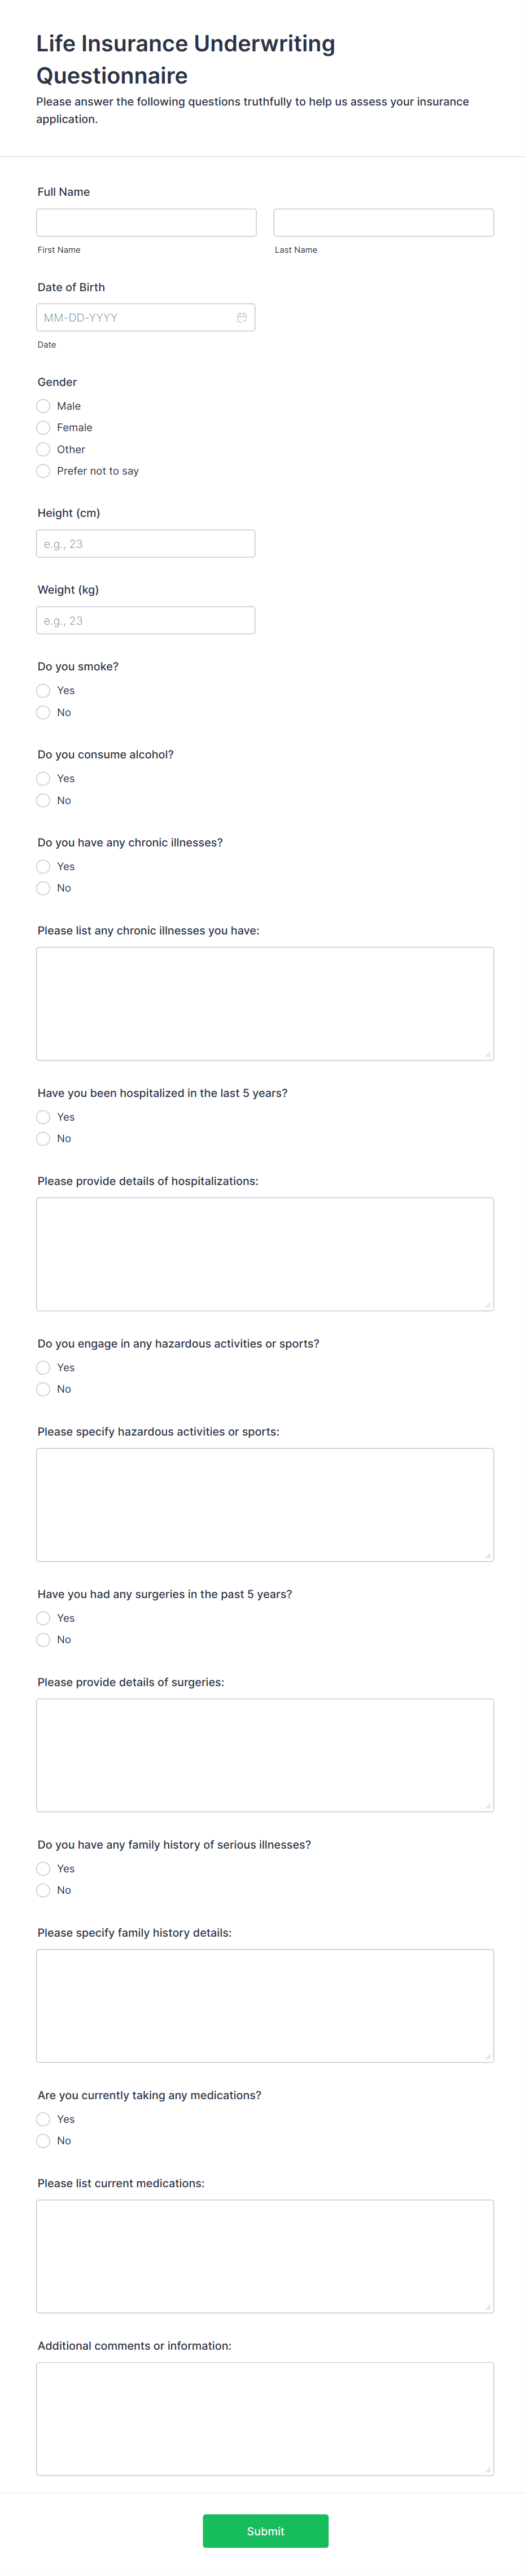Click the First Name input field
This screenshot has height=2576, width=525.
[x=146, y=223]
